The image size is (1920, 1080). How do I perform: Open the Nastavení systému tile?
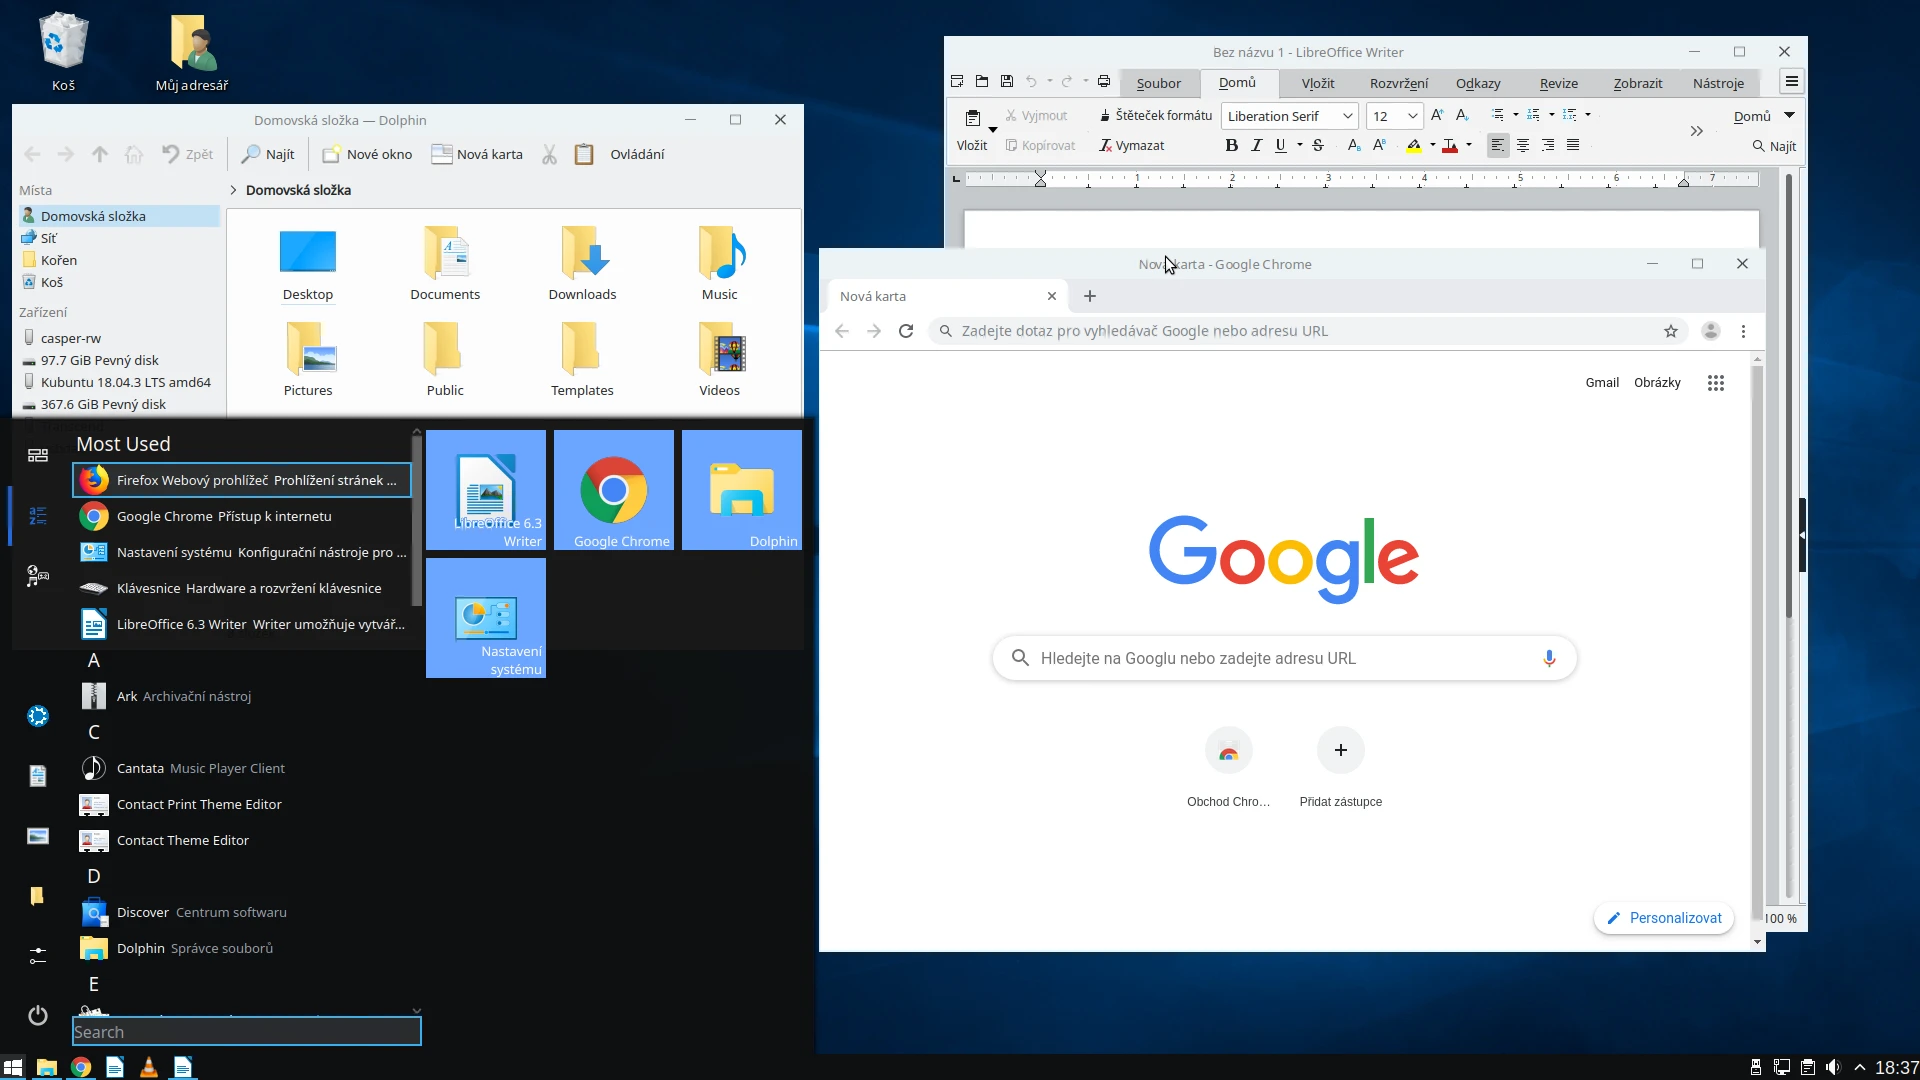point(486,618)
